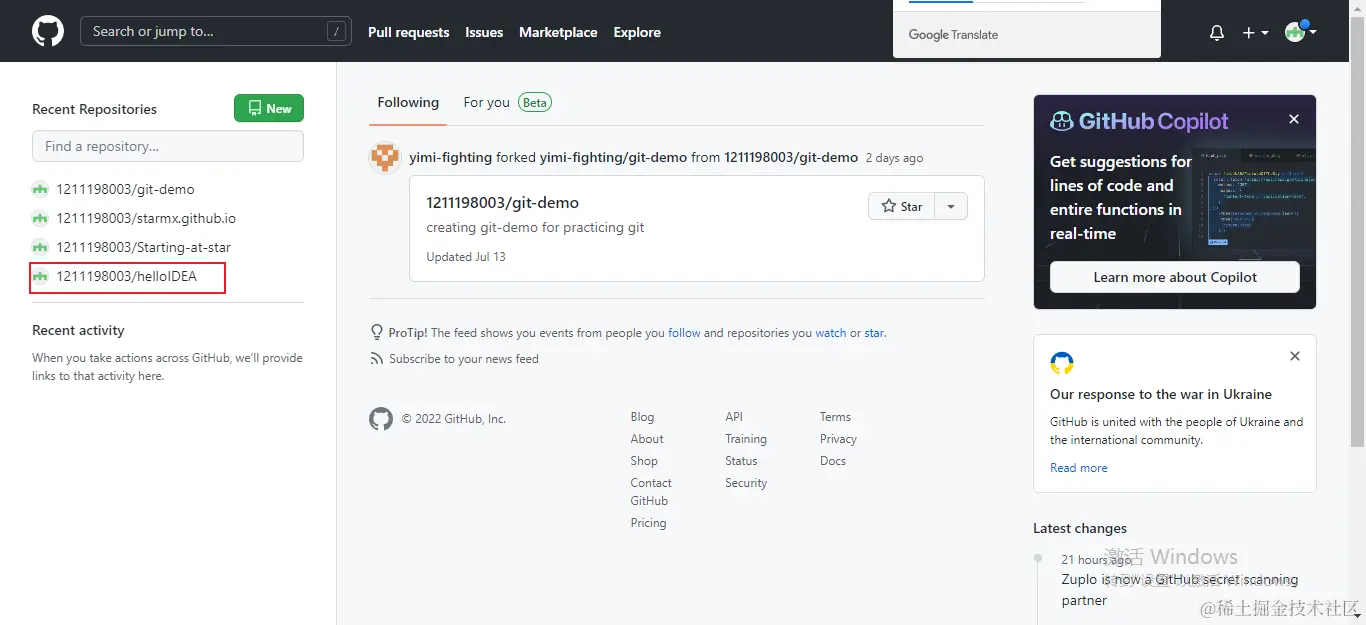This screenshot has width=1366, height=625.
Task: Open 1211198003/git-demo in Recent Repositories
Action: point(125,189)
